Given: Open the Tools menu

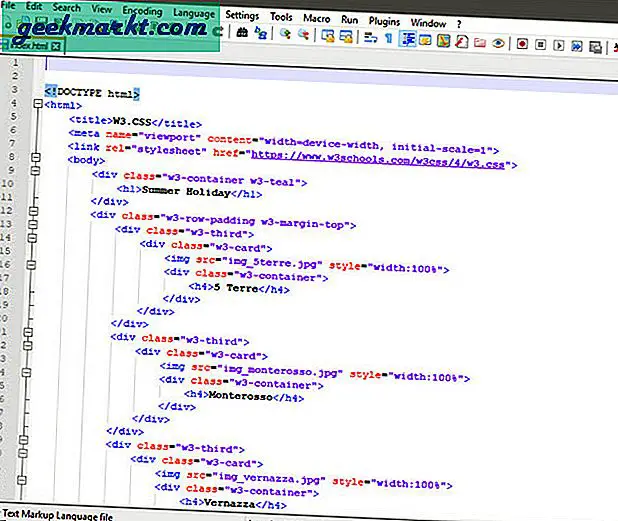Looking at the screenshot, I should tap(281, 17).
